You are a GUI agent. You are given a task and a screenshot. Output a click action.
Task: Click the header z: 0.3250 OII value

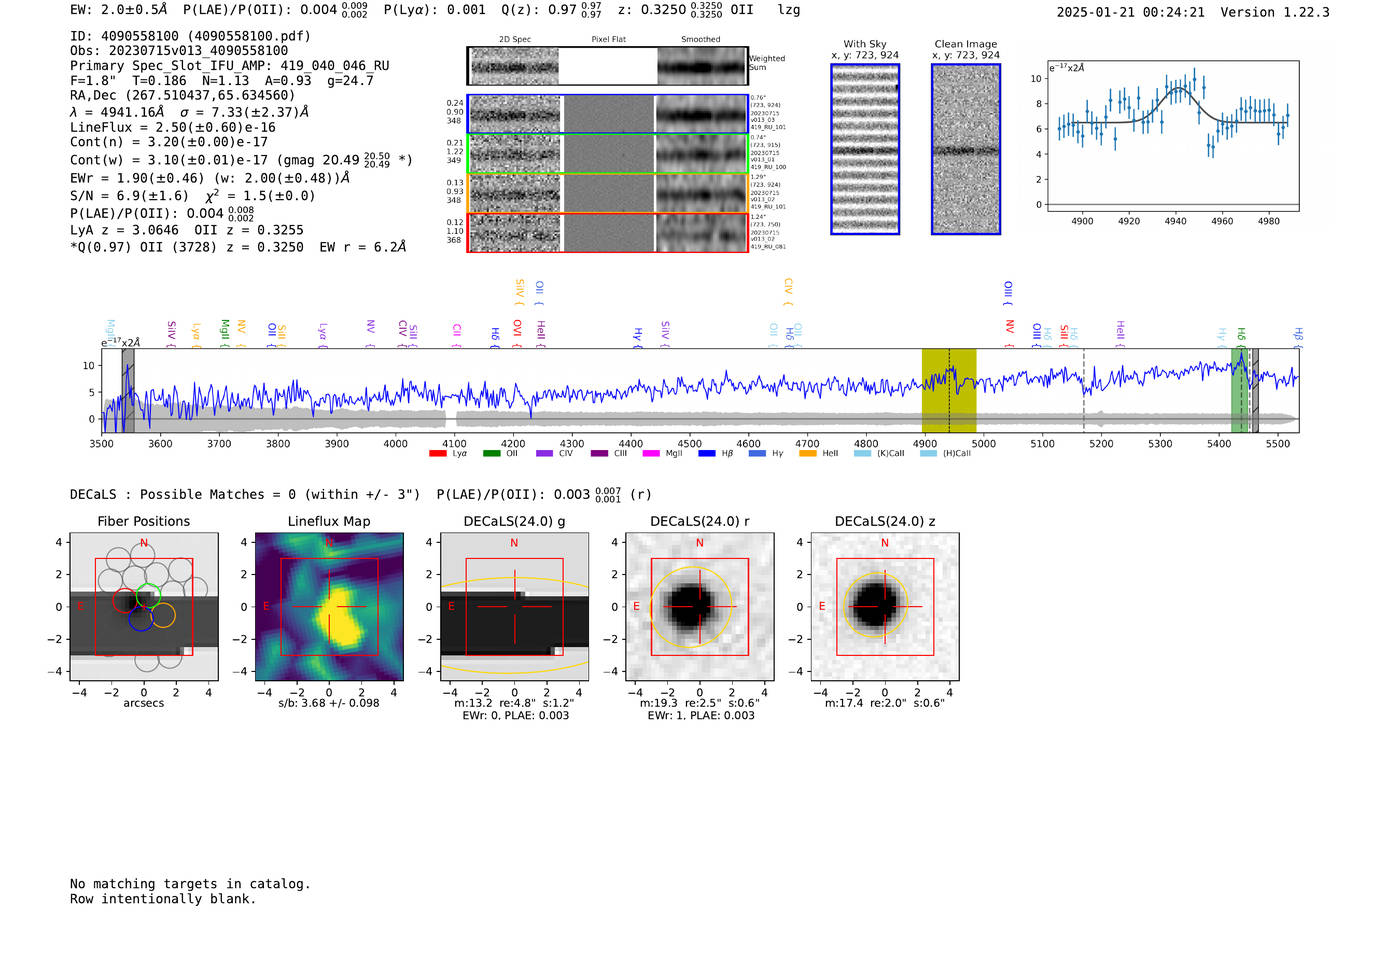(686, 10)
